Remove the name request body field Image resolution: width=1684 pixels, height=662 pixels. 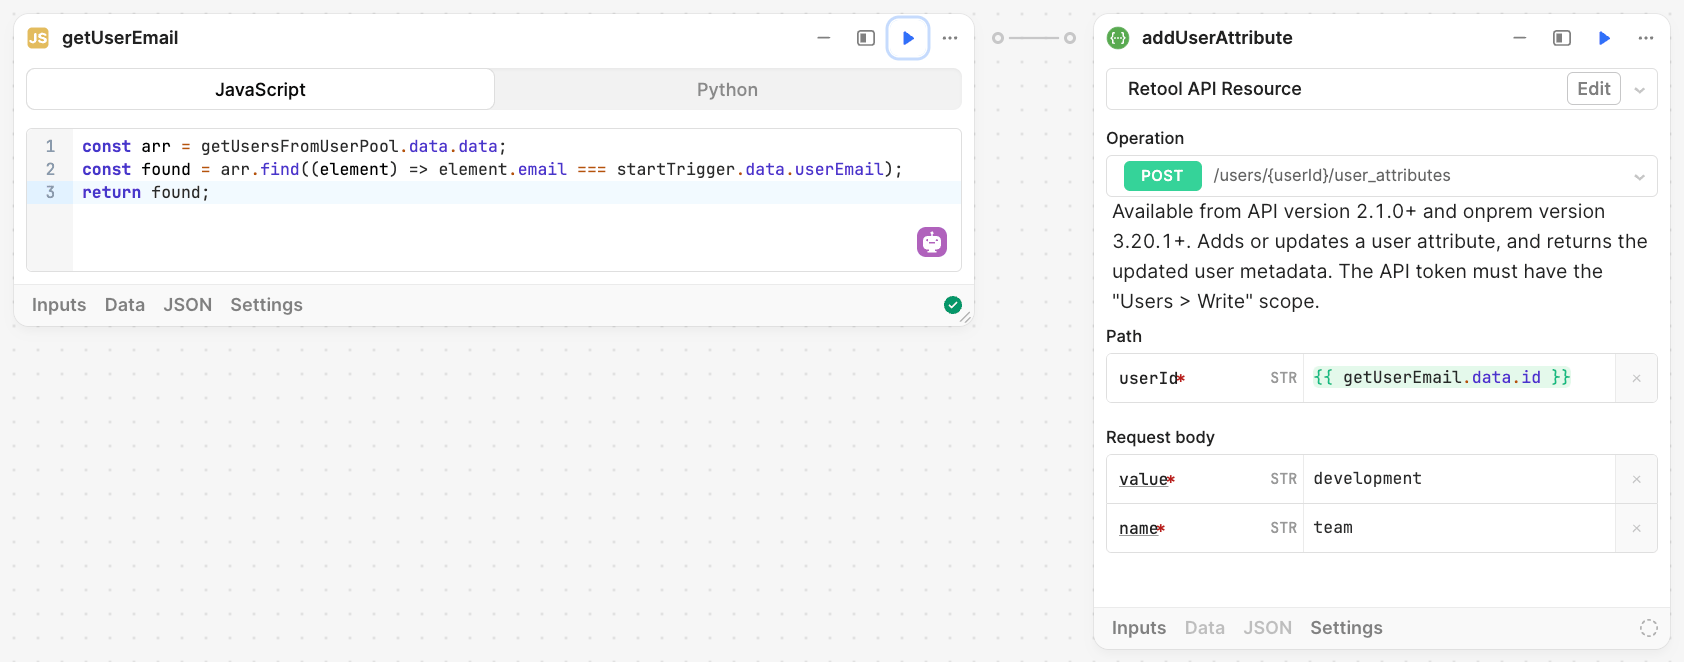(x=1637, y=528)
